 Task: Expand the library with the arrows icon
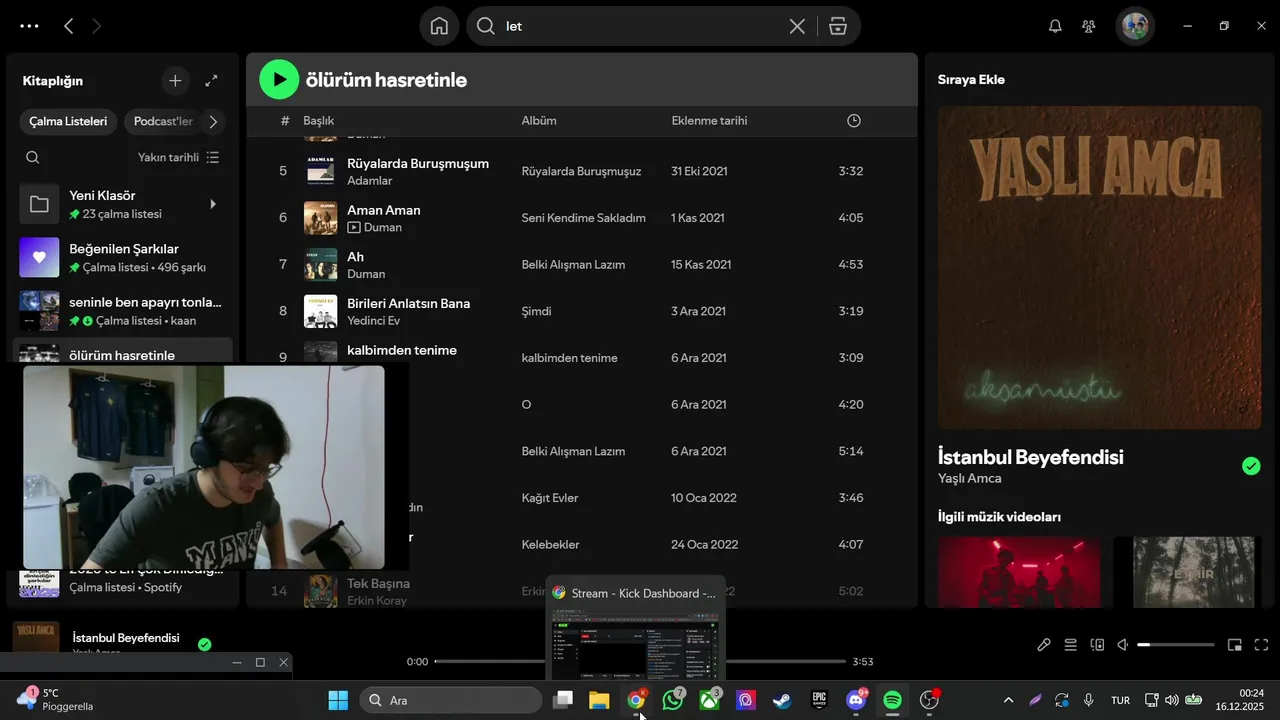click(211, 81)
